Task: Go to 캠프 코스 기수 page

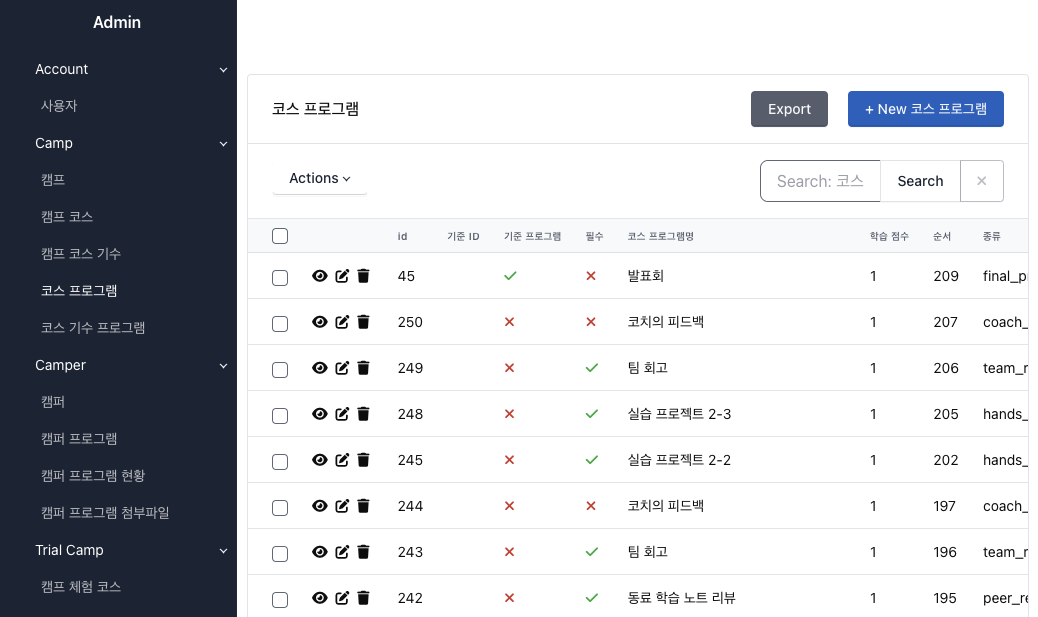Action: click(x=81, y=254)
